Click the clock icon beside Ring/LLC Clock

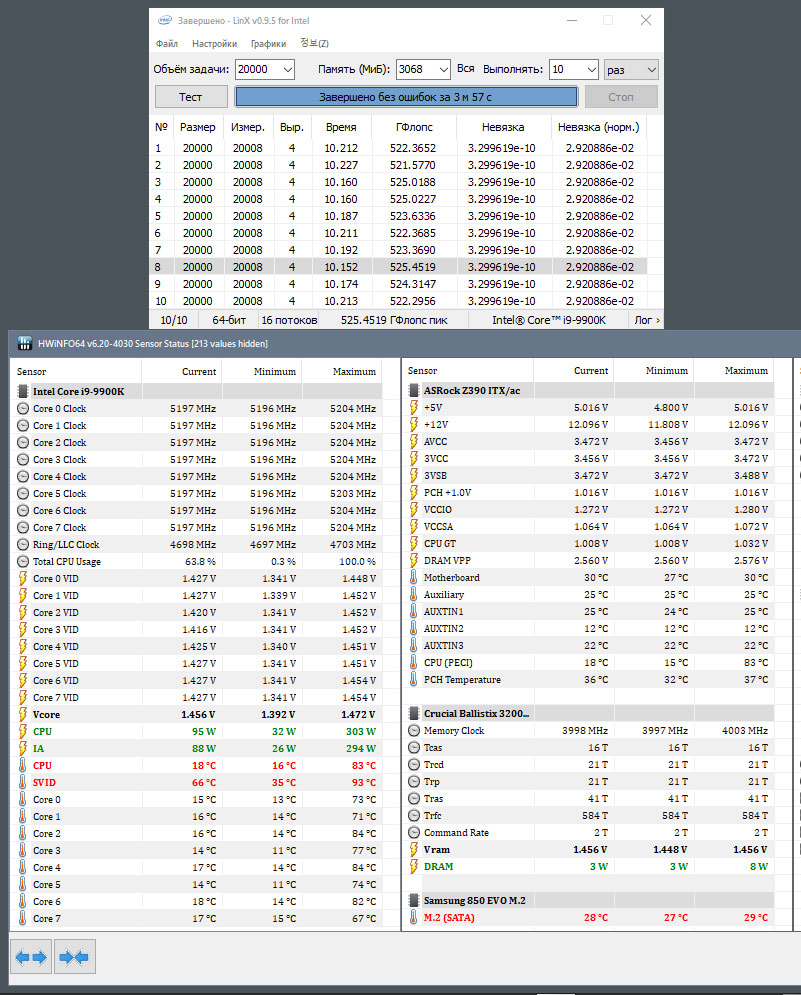click(x=23, y=544)
